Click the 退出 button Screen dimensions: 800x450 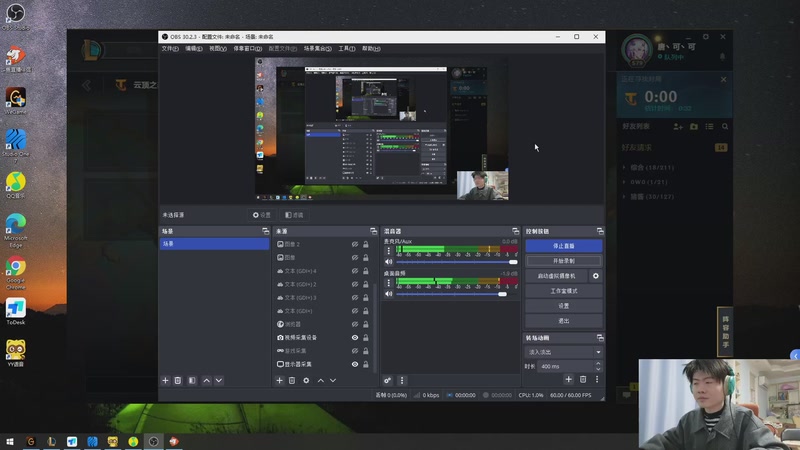[x=564, y=321]
